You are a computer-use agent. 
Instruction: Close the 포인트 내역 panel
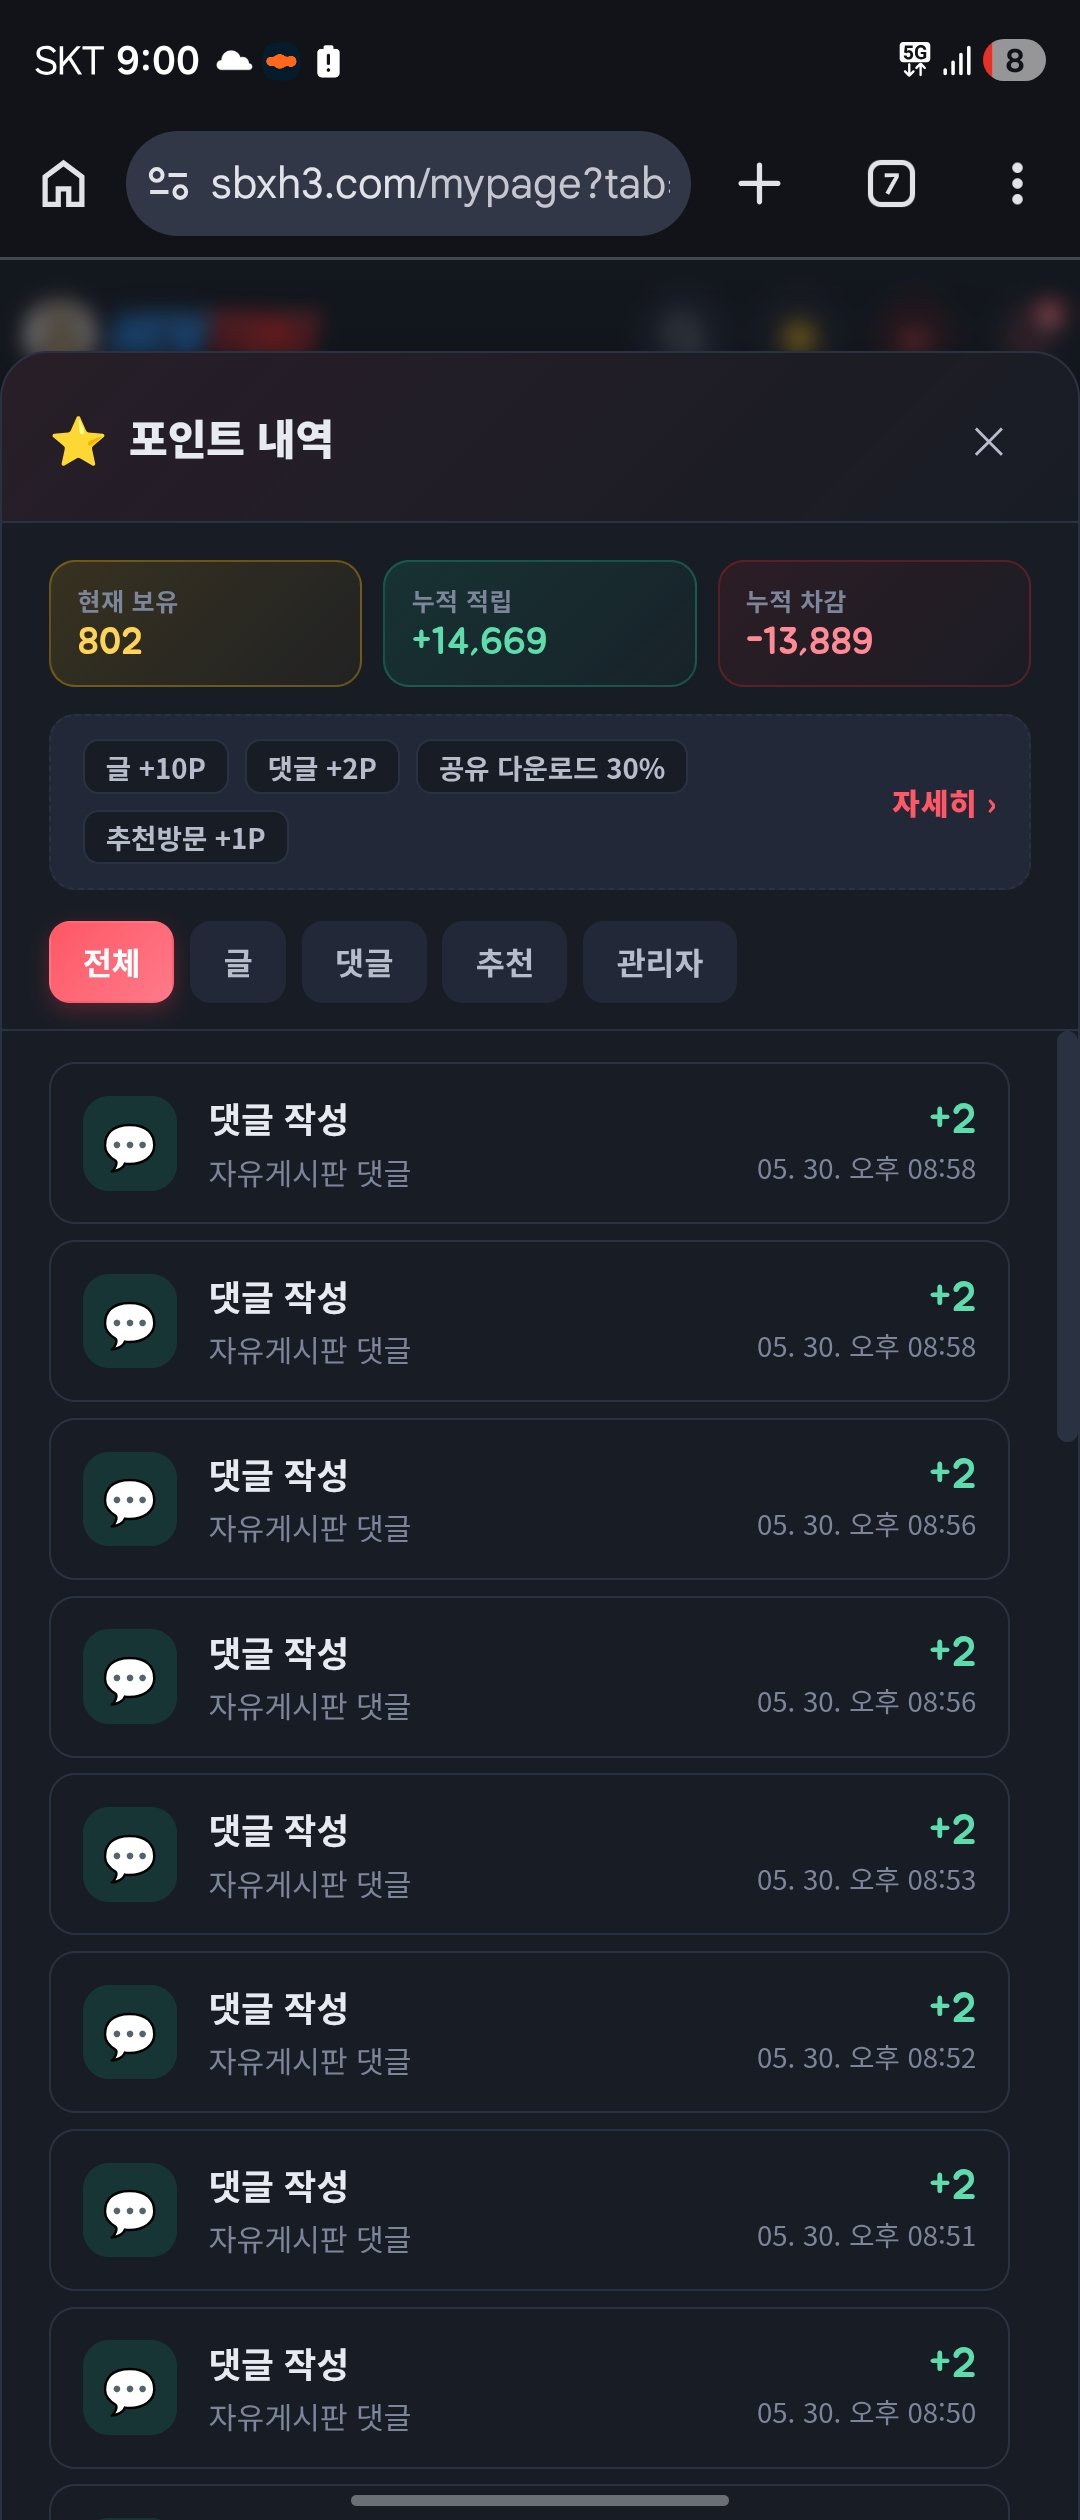pyautogui.click(x=989, y=441)
